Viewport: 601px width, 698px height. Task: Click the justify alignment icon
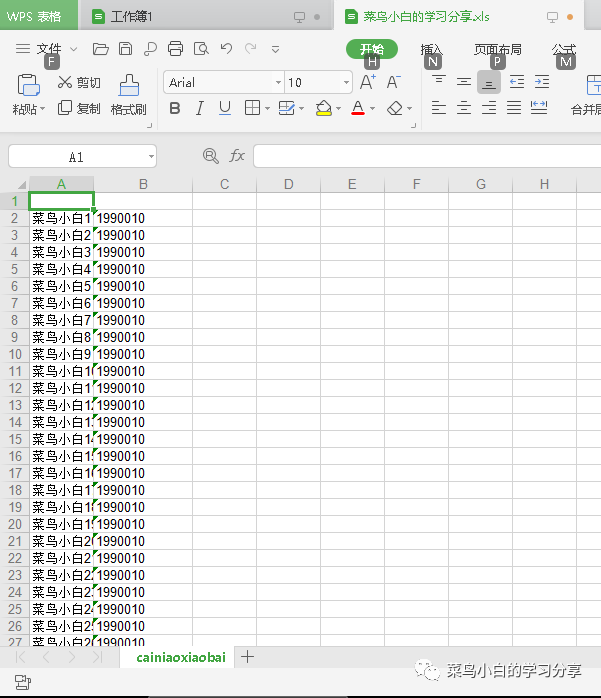514,108
